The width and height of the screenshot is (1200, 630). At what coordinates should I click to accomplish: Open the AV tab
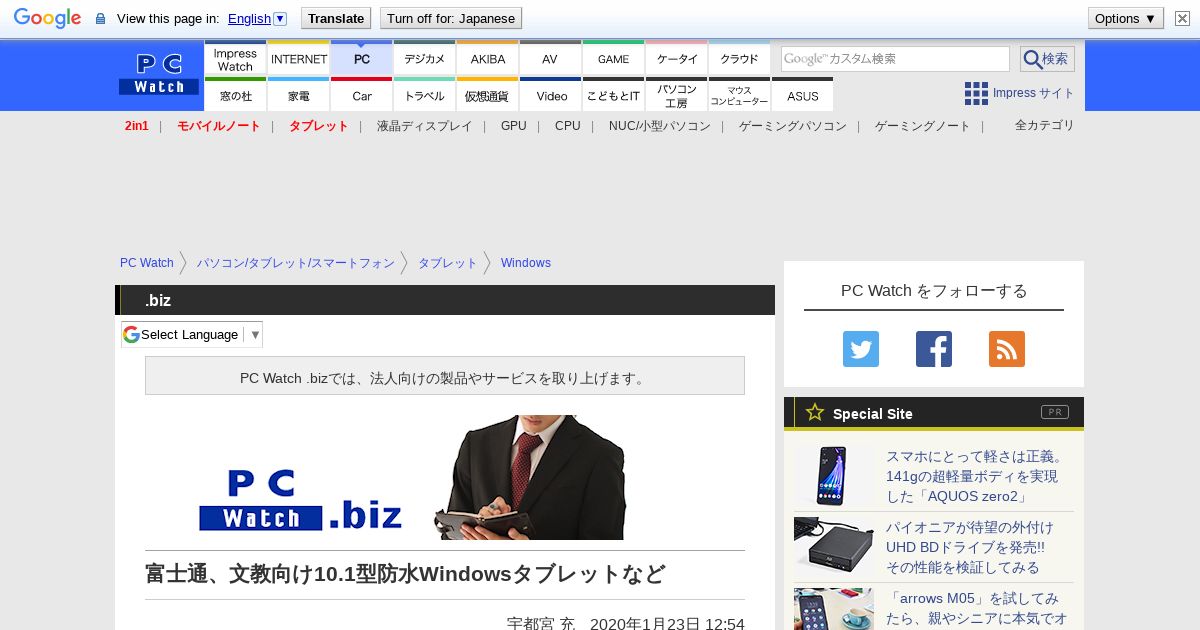[550, 58]
